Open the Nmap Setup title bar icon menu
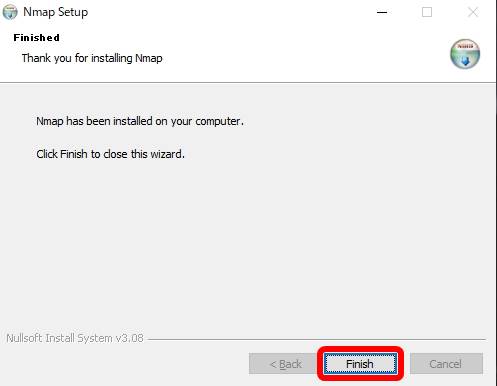The width and height of the screenshot is (497, 386). 10,12
